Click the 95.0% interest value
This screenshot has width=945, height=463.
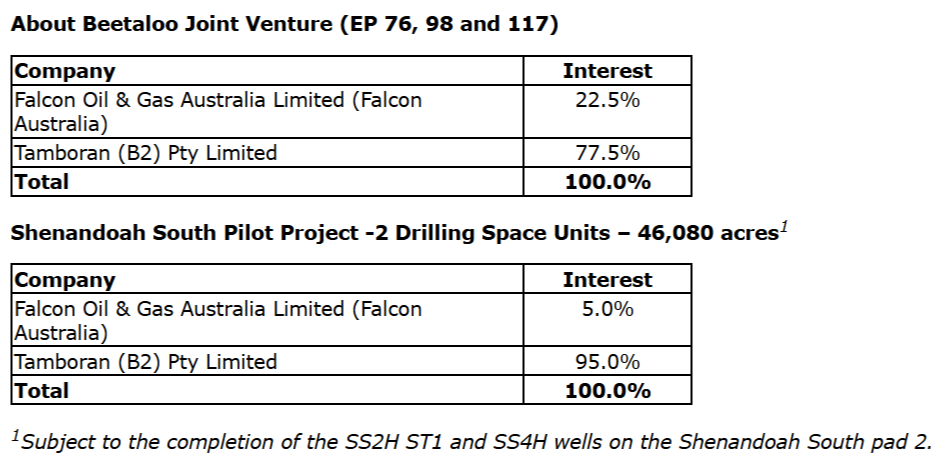(x=607, y=362)
